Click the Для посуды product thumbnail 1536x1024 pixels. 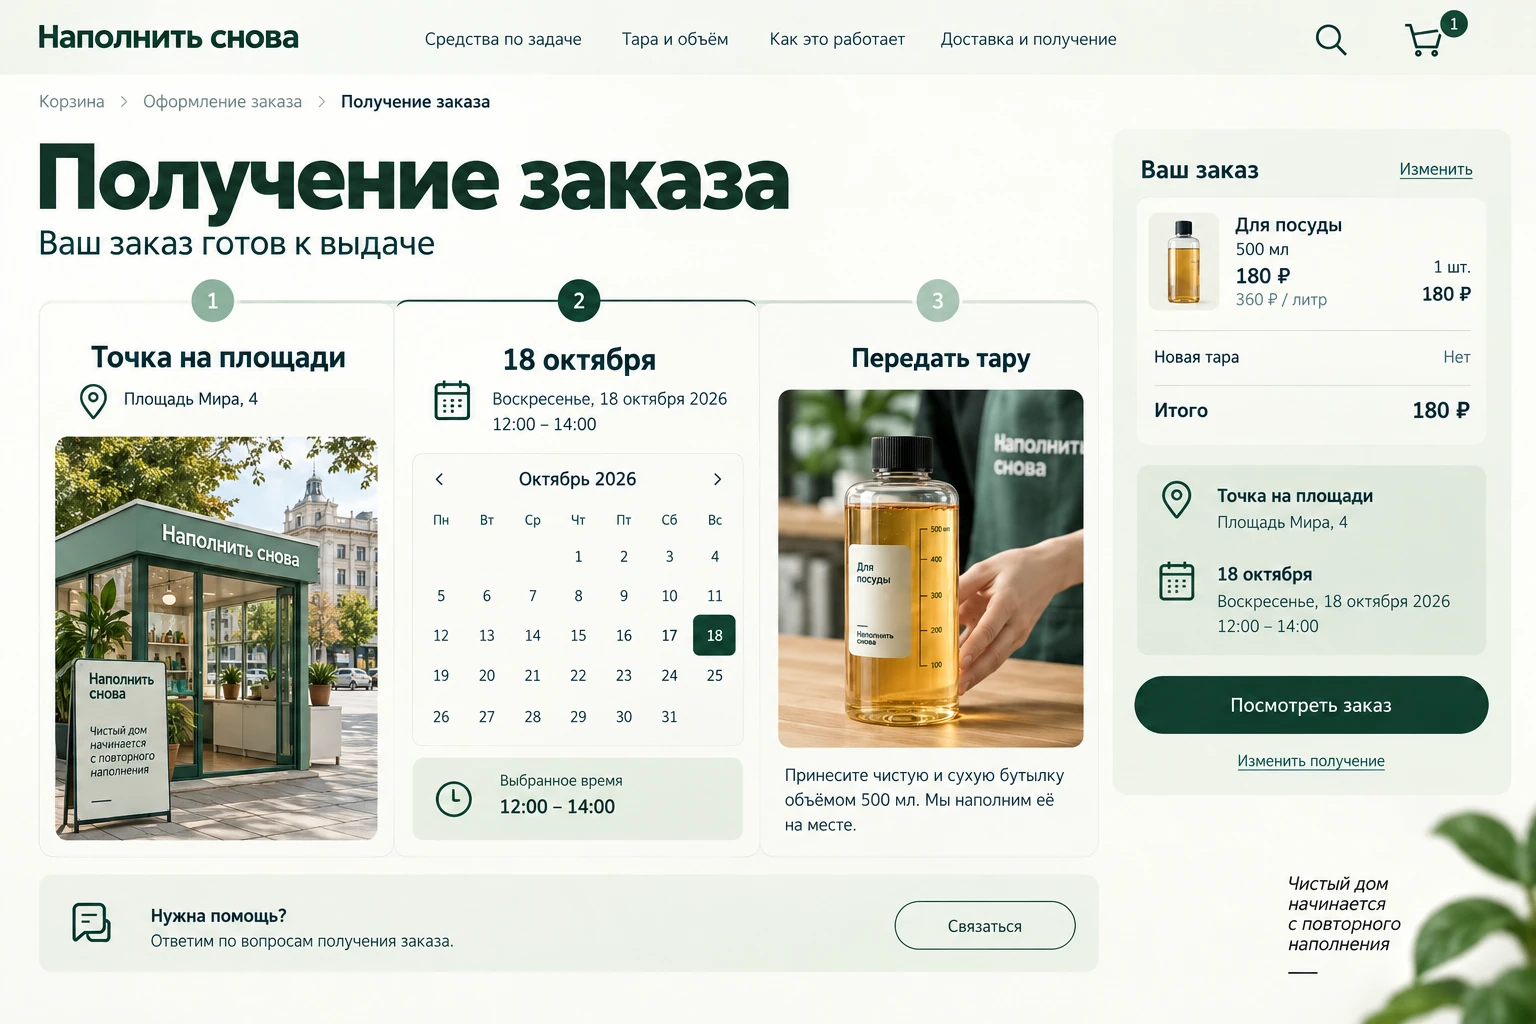point(1183,261)
